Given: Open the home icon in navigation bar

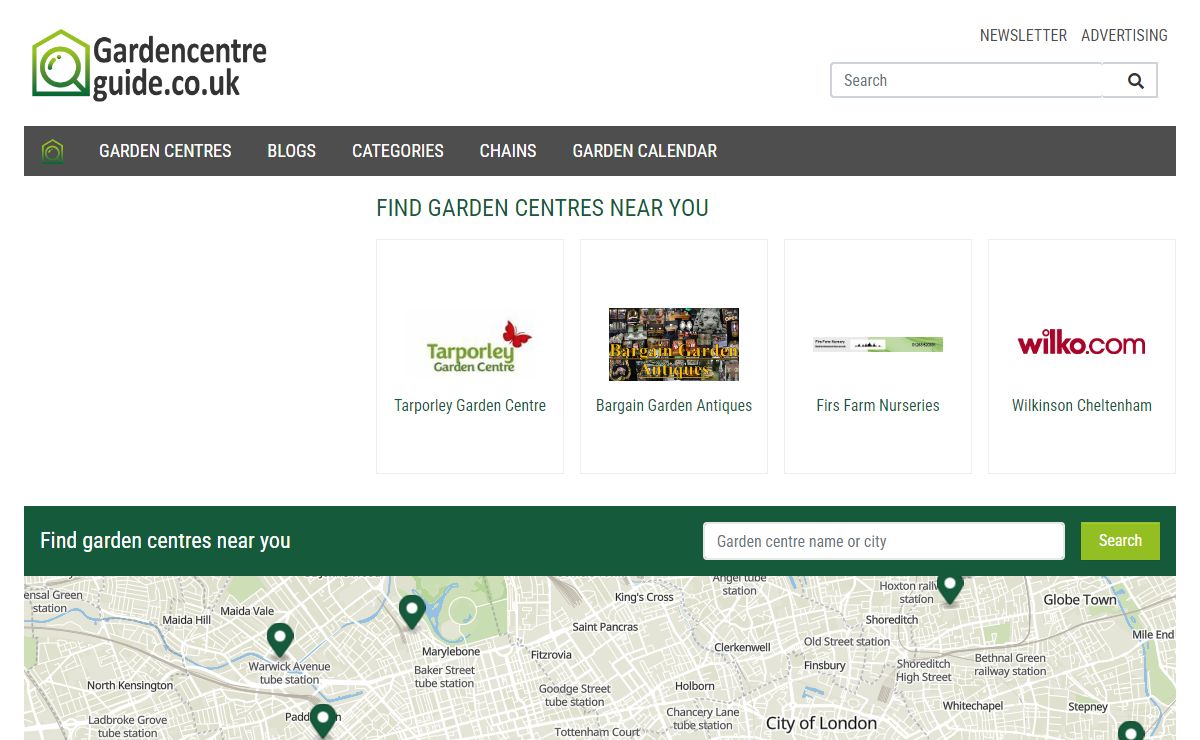Looking at the screenshot, I should click(53, 151).
